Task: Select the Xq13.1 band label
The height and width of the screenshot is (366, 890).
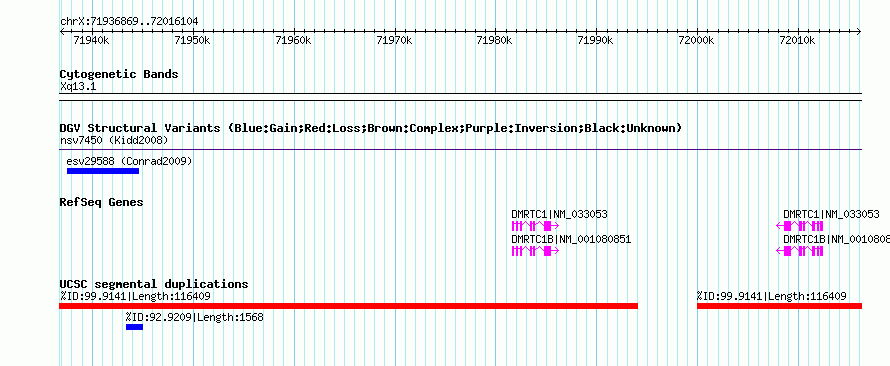Action: coord(78,86)
